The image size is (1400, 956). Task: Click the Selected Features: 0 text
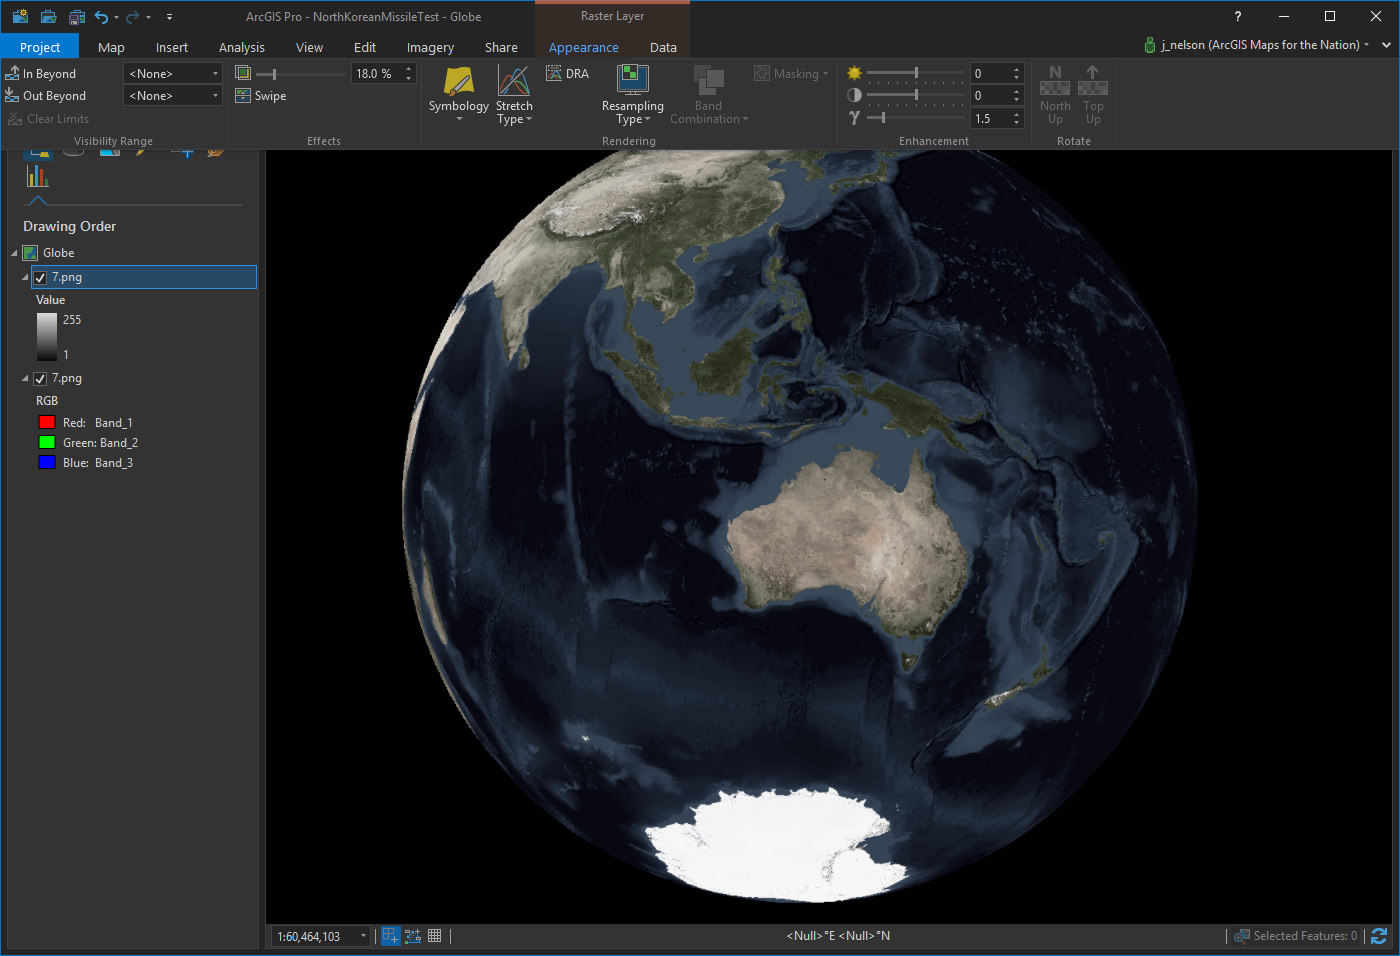pyautogui.click(x=1306, y=936)
